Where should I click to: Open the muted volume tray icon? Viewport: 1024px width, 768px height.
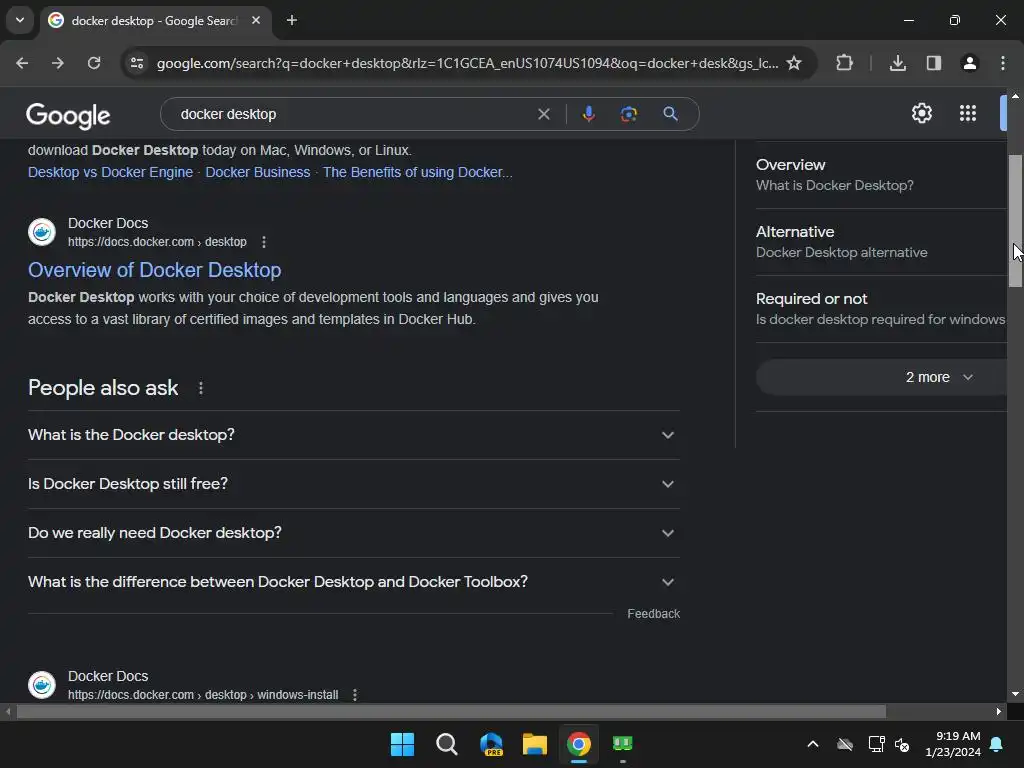click(x=902, y=744)
